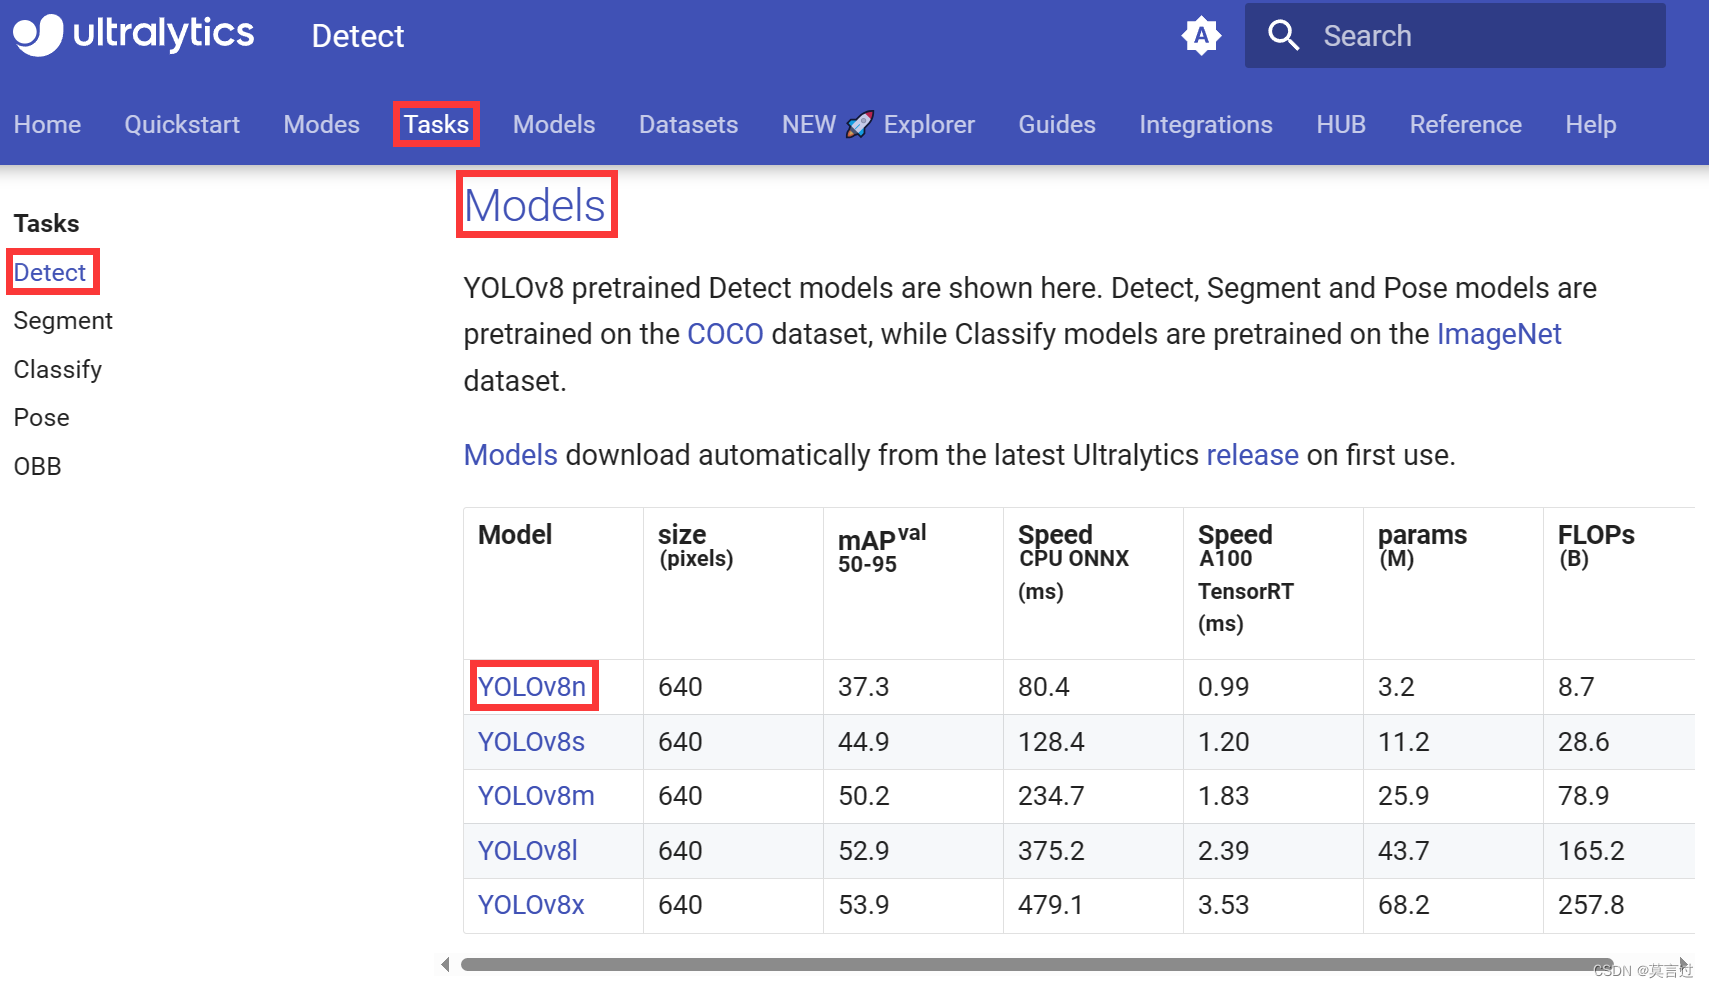Screen dimensions: 1709x988
Task: Click the rocket icon beside NEW Explorer
Action: (858, 124)
